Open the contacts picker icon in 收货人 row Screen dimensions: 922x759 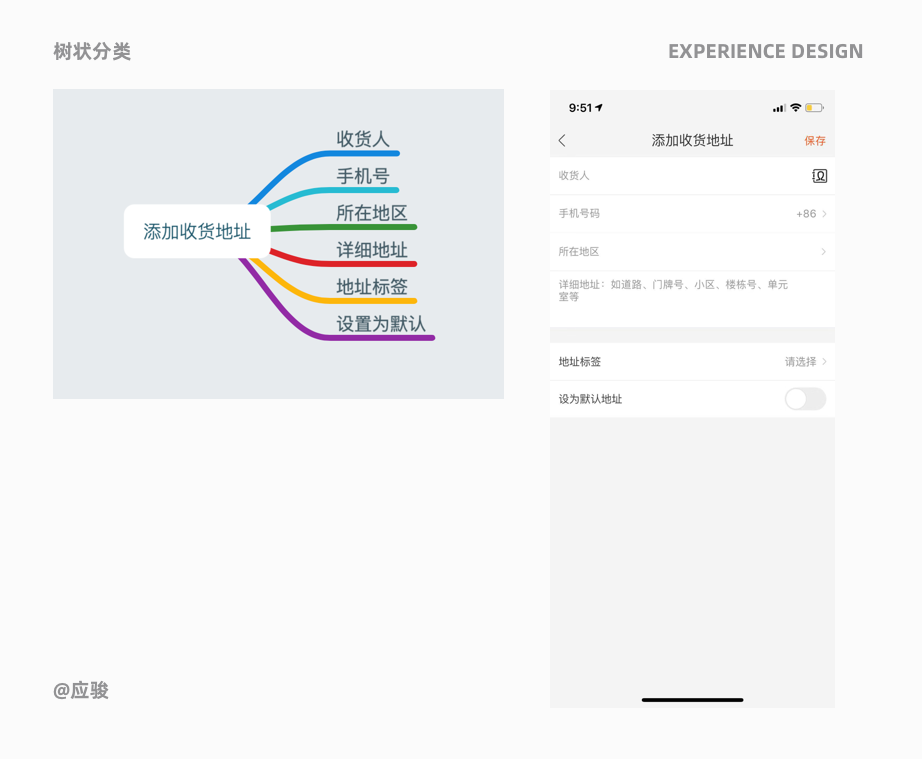coord(820,176)
